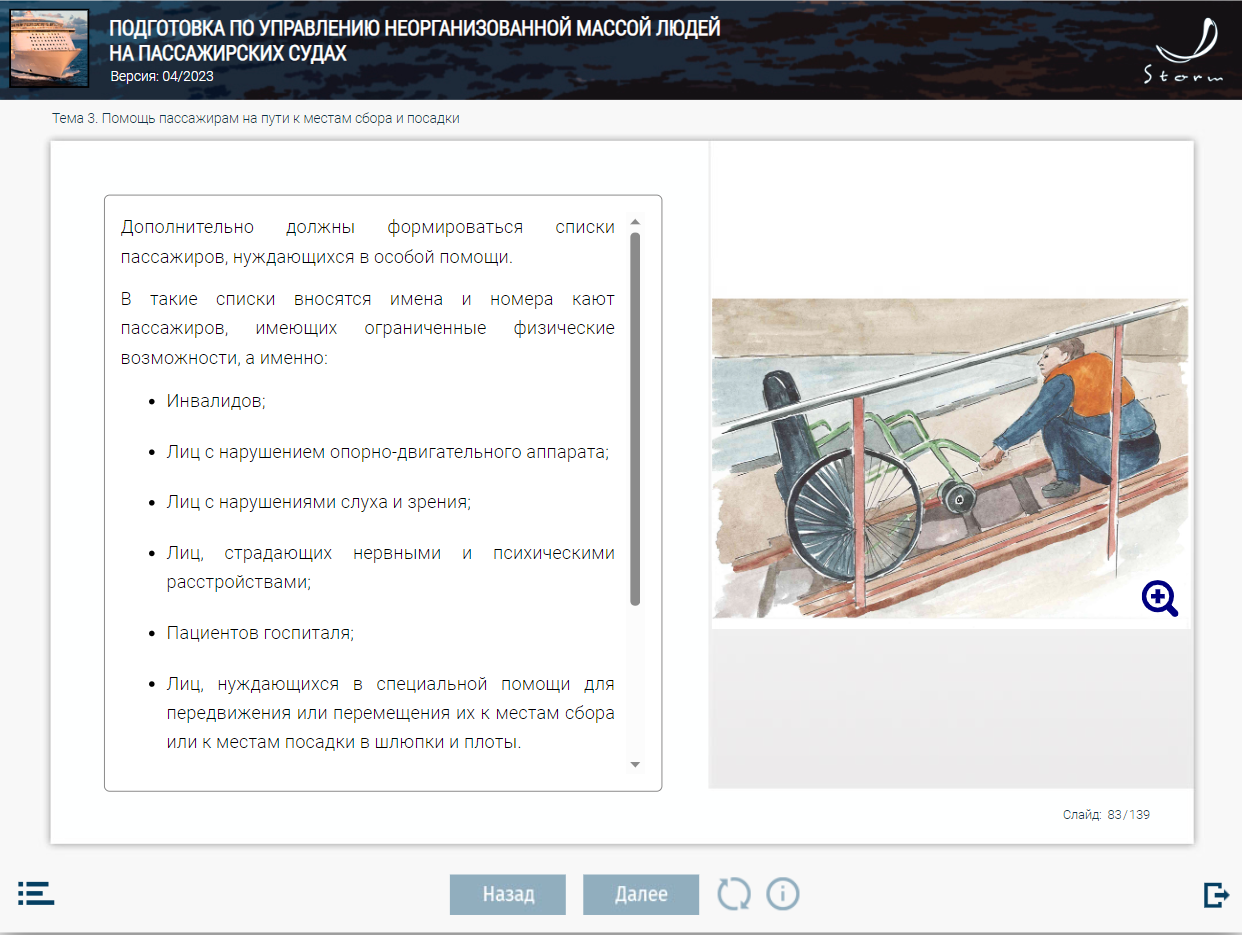The image size is (1242, 935).
Task: Click the Пациентов госпиталя bullet item
Action: (x=260, y=633)
